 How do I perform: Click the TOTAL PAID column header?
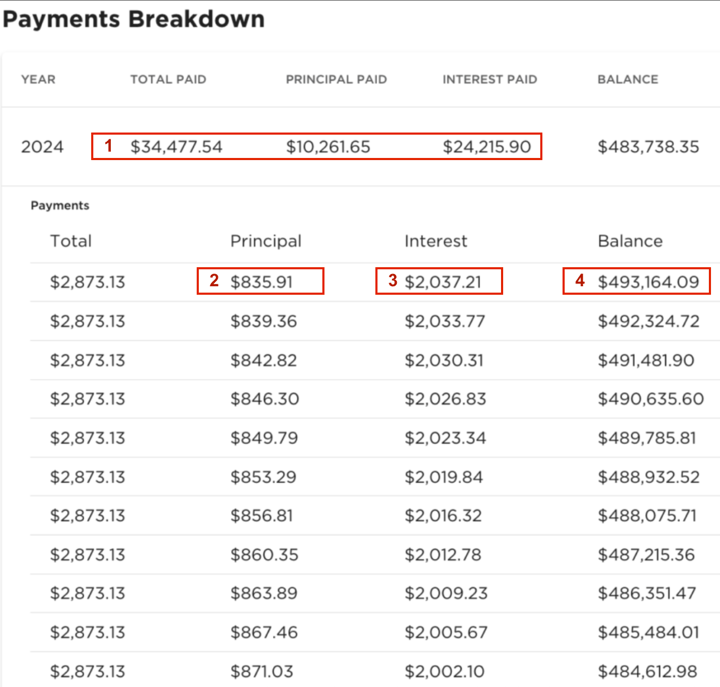tap(168, 79)
